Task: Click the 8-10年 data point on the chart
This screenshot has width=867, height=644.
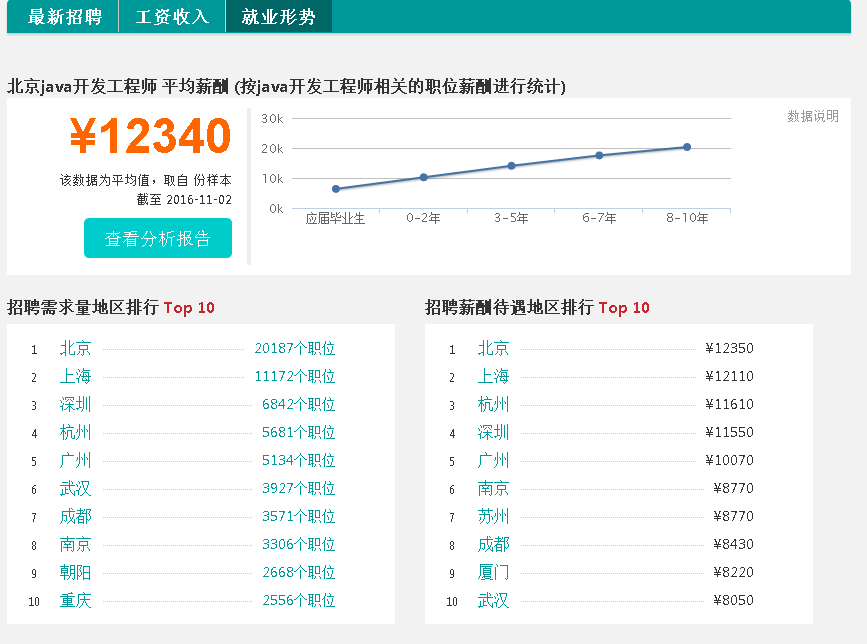Action: tap(686, 146)
